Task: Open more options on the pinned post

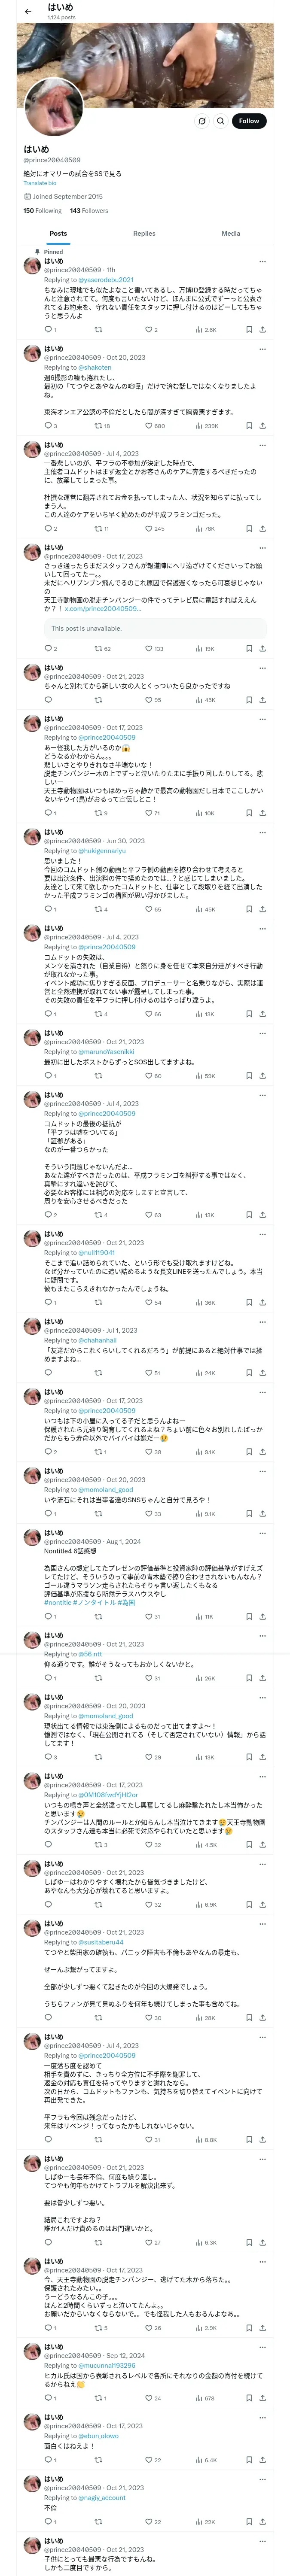Action: click(x=263, y=261)
